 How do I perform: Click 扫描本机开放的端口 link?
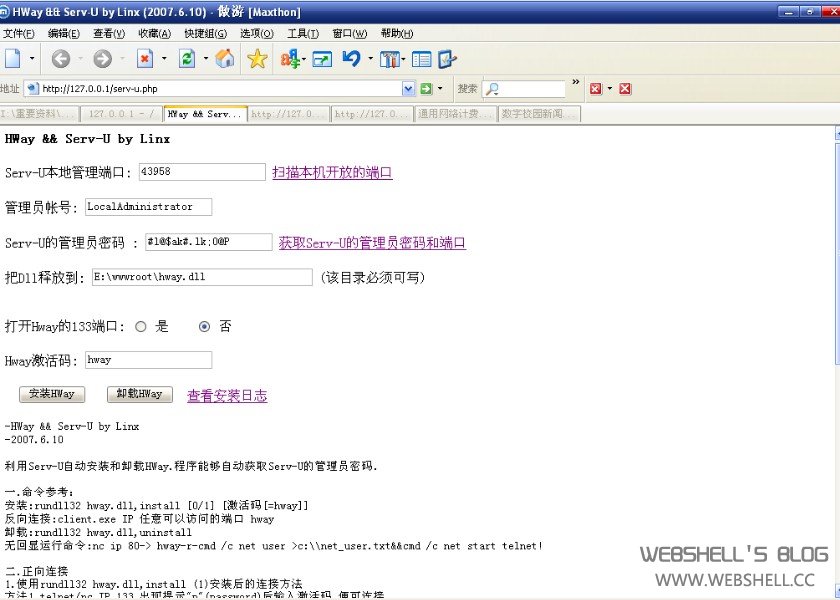coord(332,172)
